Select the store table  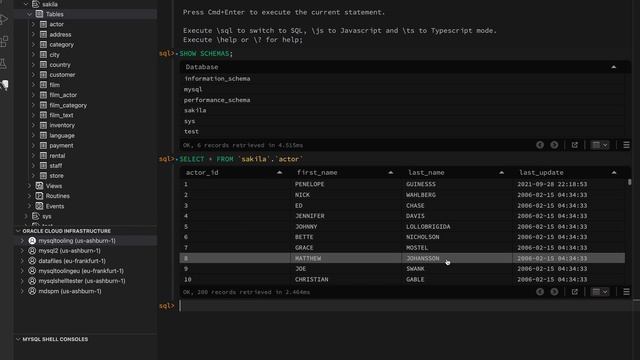(56, 176)
